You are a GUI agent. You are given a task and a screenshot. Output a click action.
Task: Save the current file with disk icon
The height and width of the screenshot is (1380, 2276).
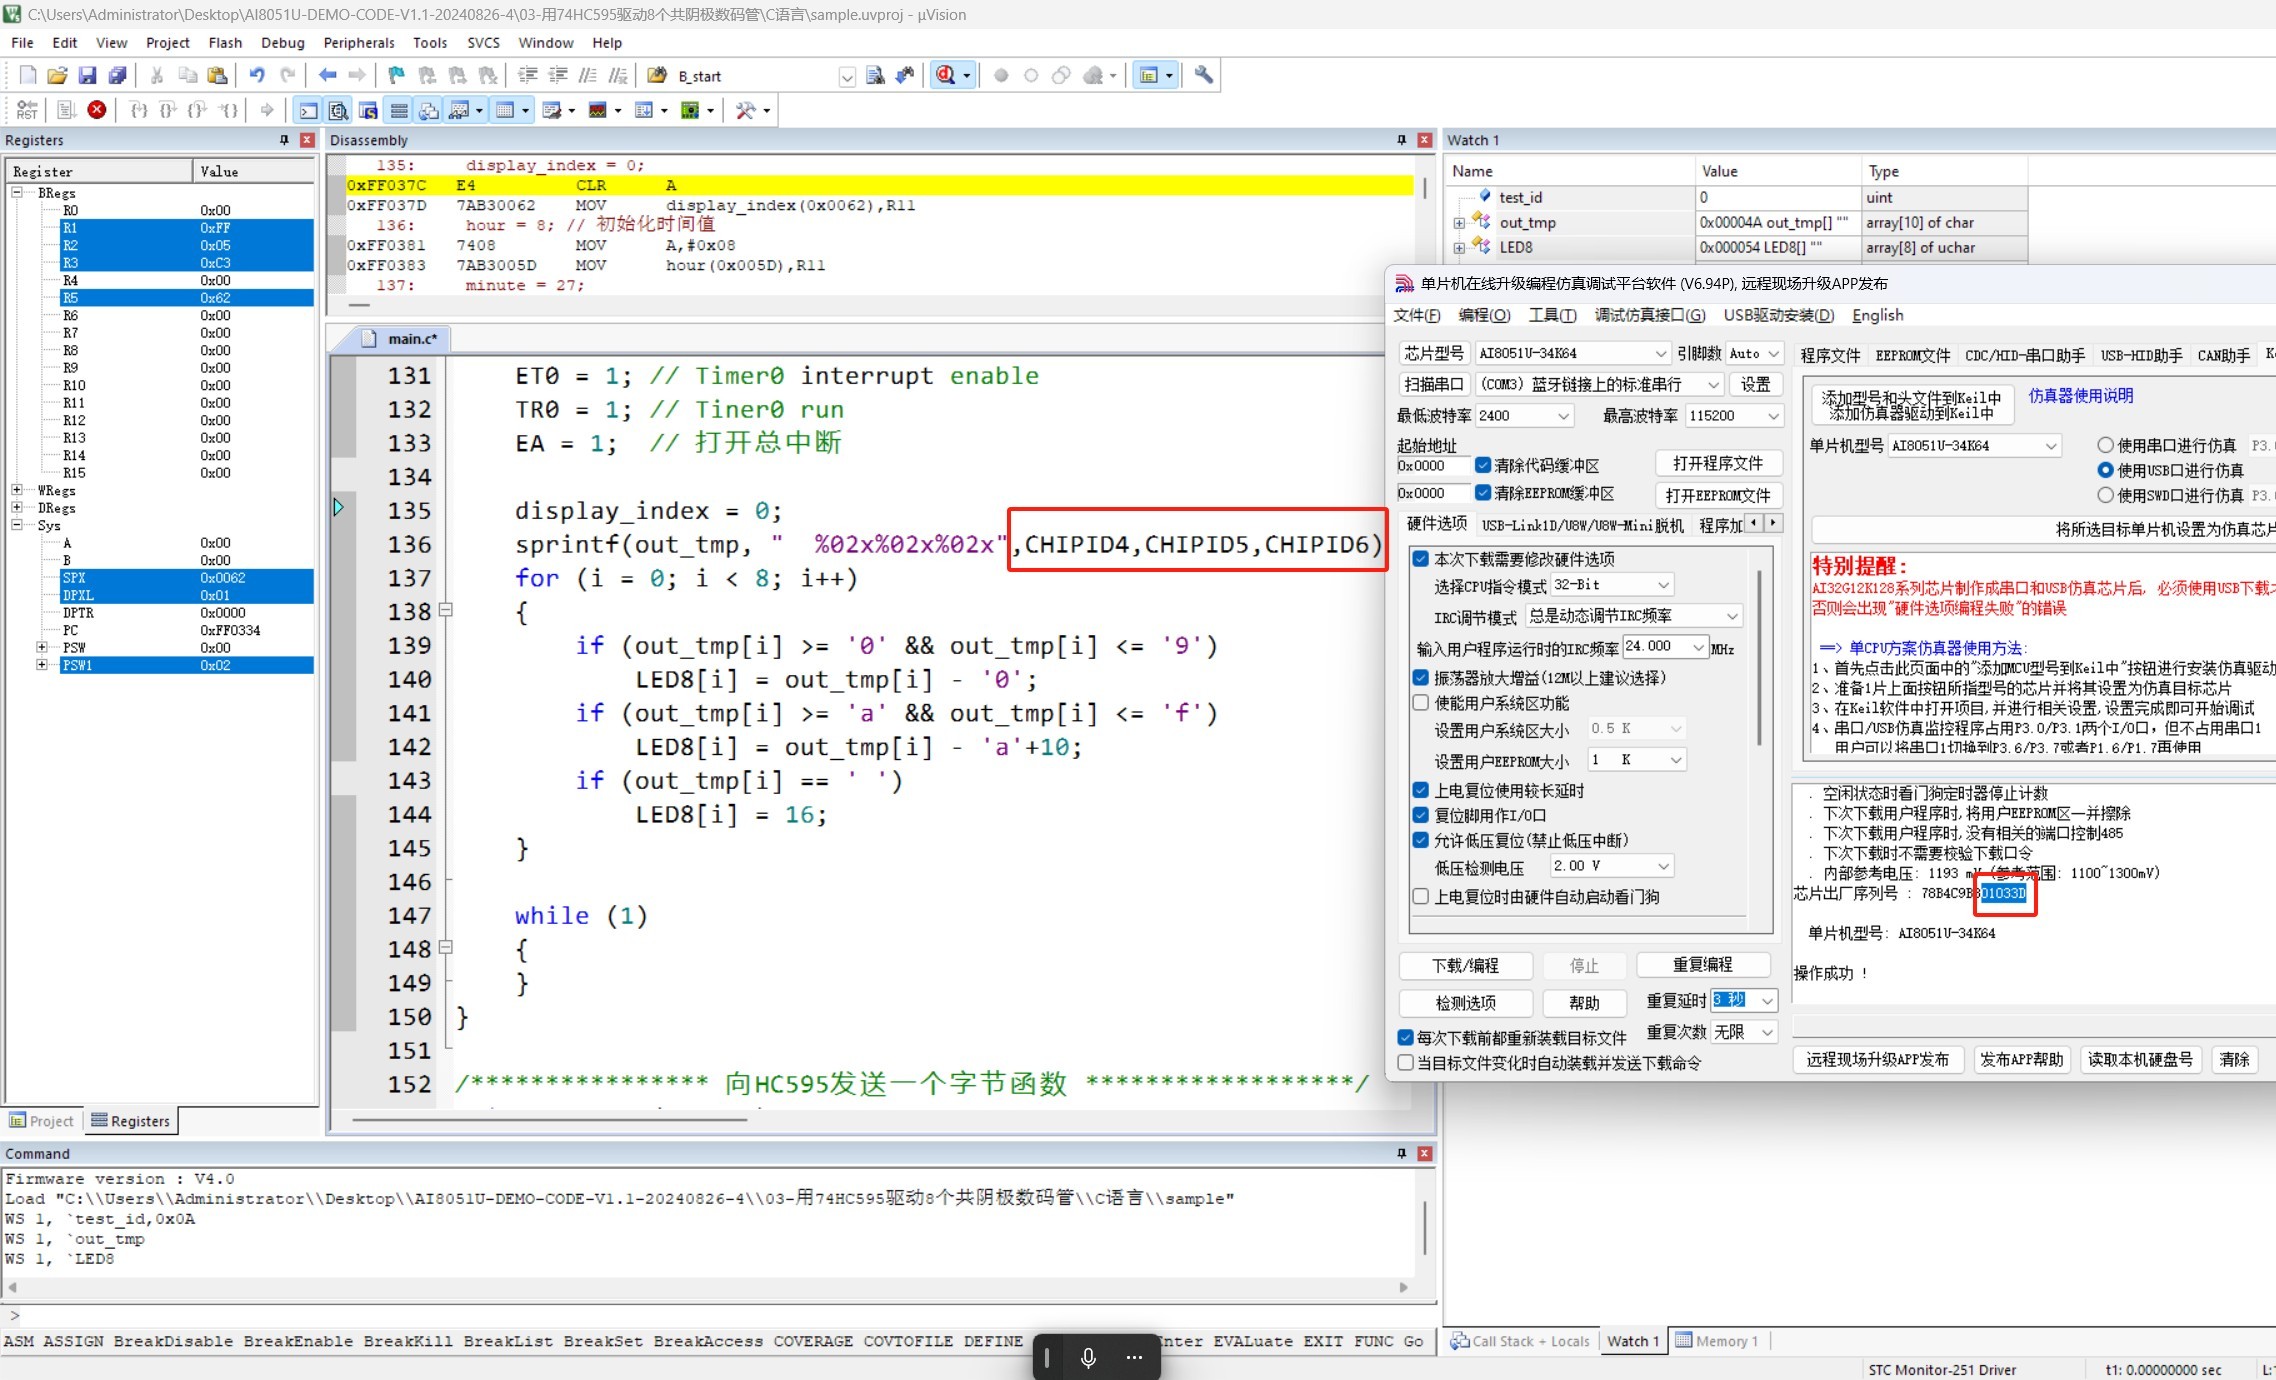click(x=87, y=75)
